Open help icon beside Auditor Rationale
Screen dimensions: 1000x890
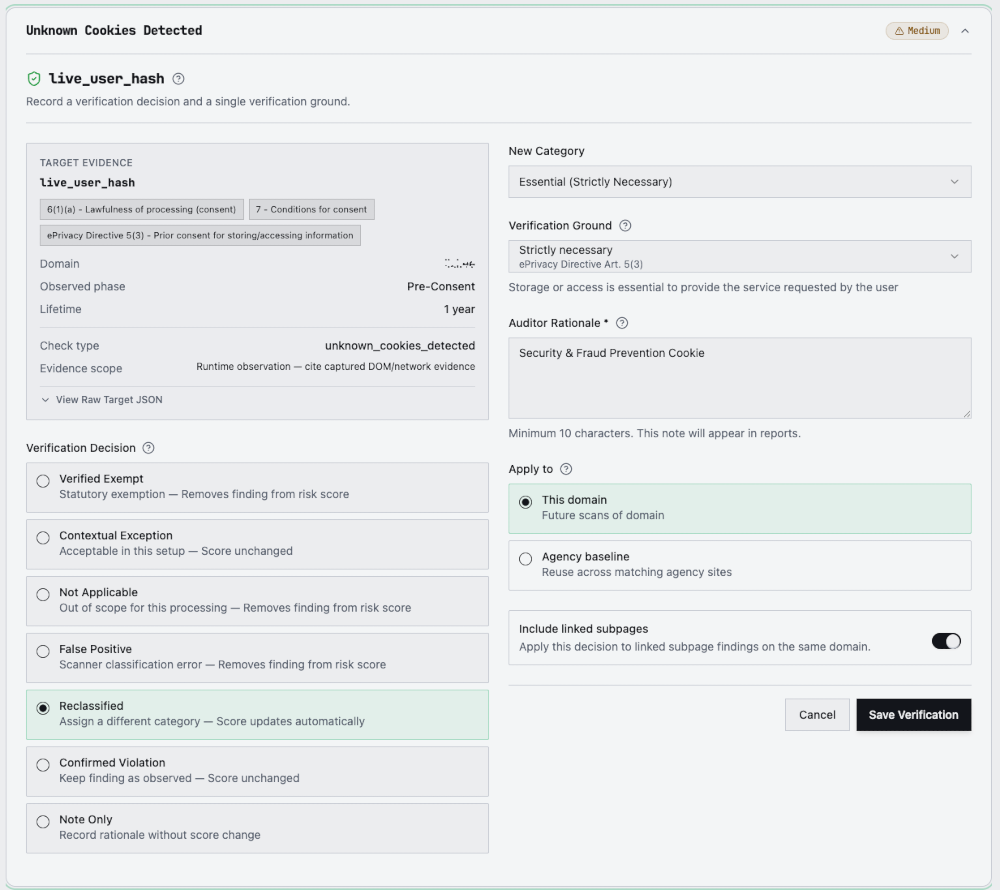622,323
